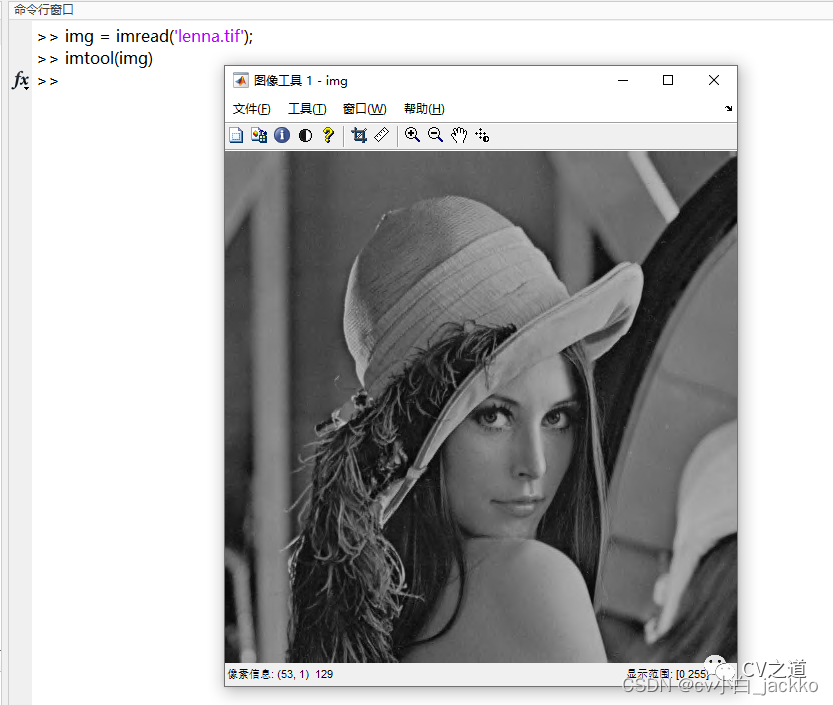Click the 命令行窗口 panel title
The image size is (833, 705).
(44, 10)
